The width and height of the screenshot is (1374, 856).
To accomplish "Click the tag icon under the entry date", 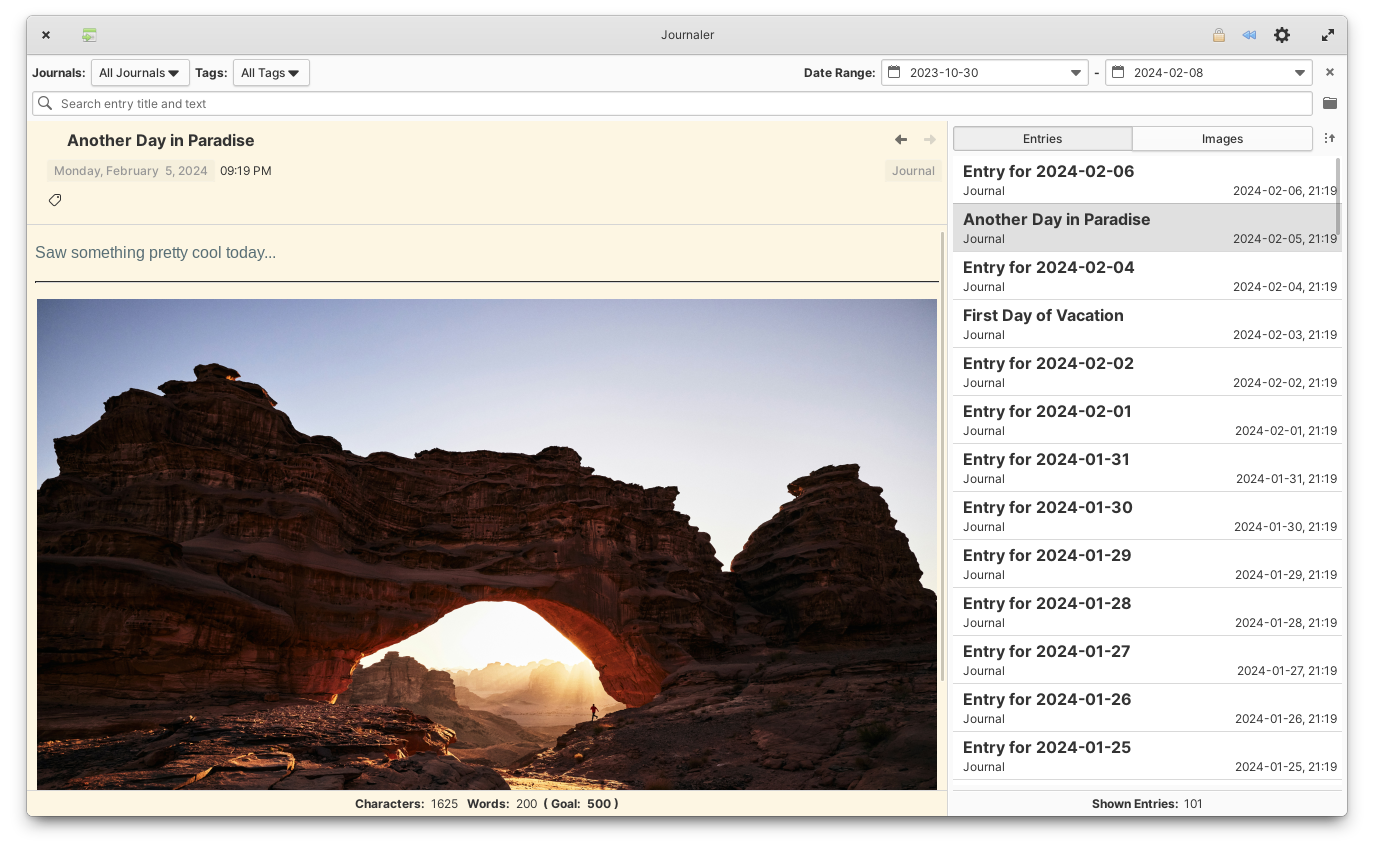I will point(55,200).
